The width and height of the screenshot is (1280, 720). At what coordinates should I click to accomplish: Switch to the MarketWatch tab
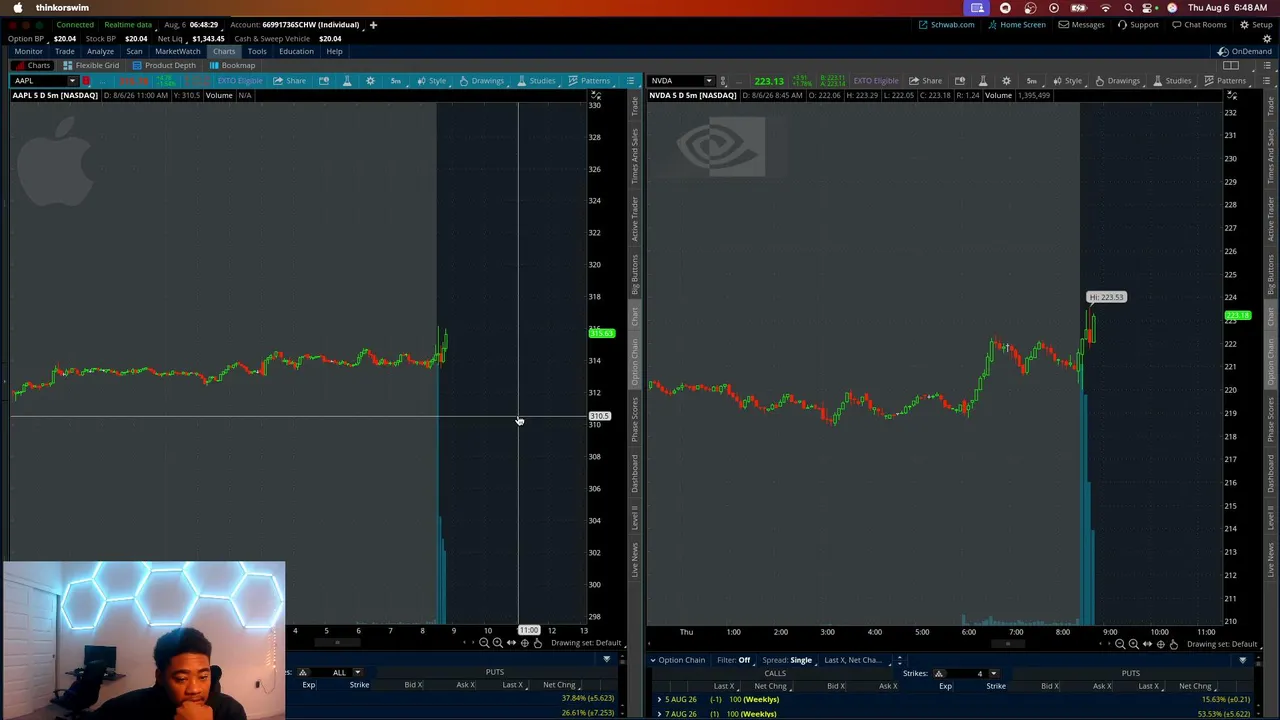coord(177,51)
